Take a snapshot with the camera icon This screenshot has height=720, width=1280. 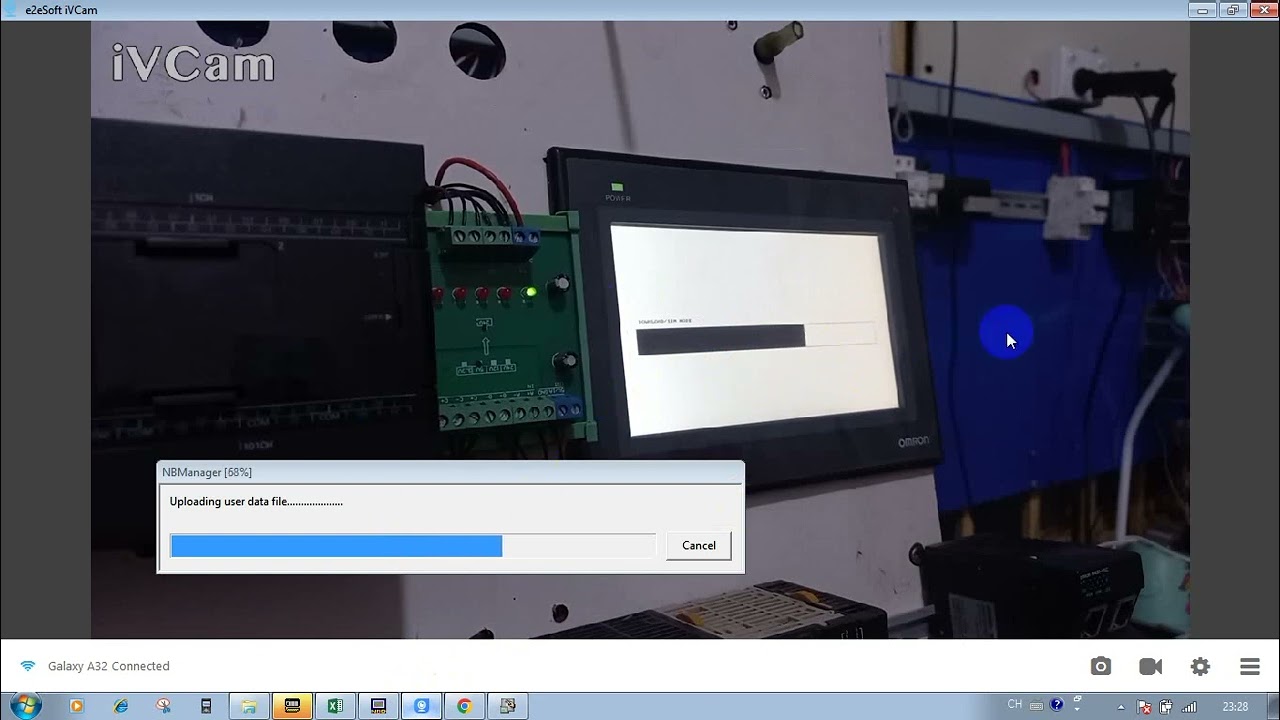(x=1100, y=666)
